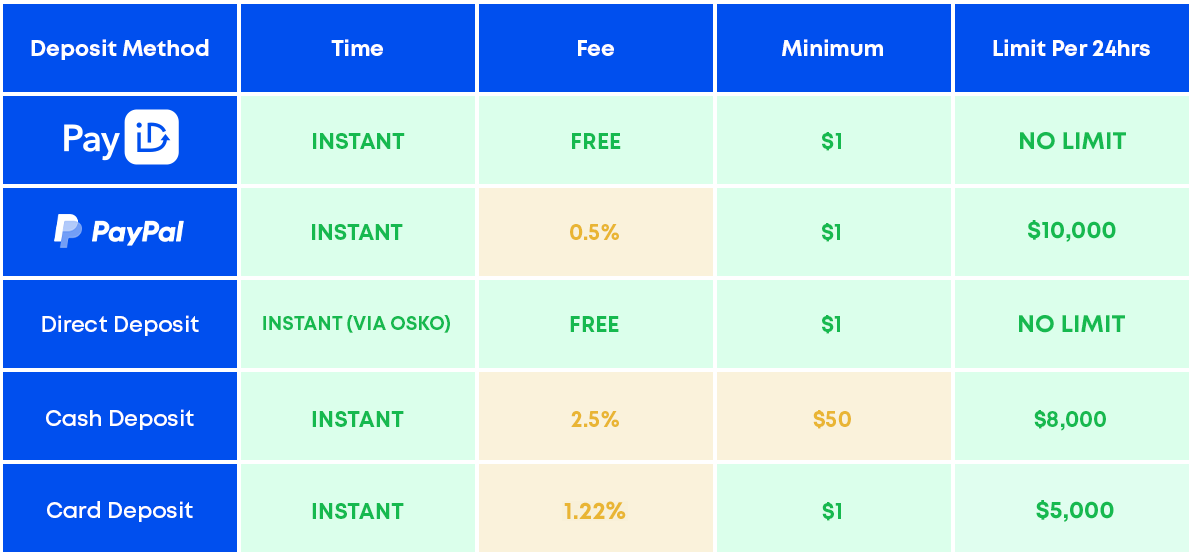Click the PayID FREE fee cell
Image resolution: width=1192 pixels, height=554 pixels.
pos(595,141)
